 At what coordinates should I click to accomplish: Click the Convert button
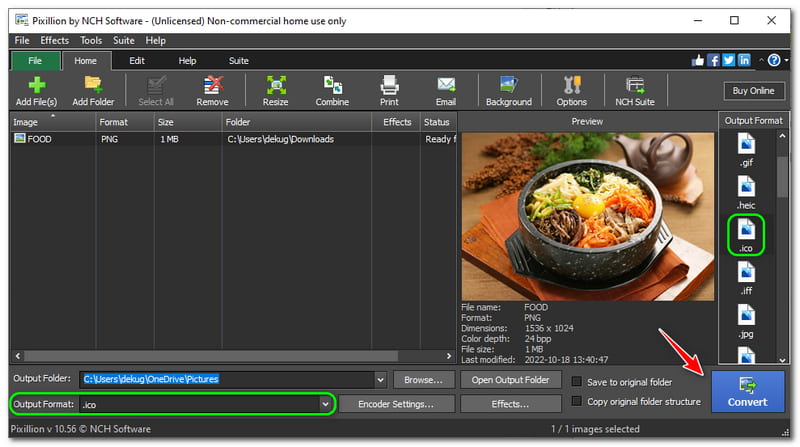[747, 392]
